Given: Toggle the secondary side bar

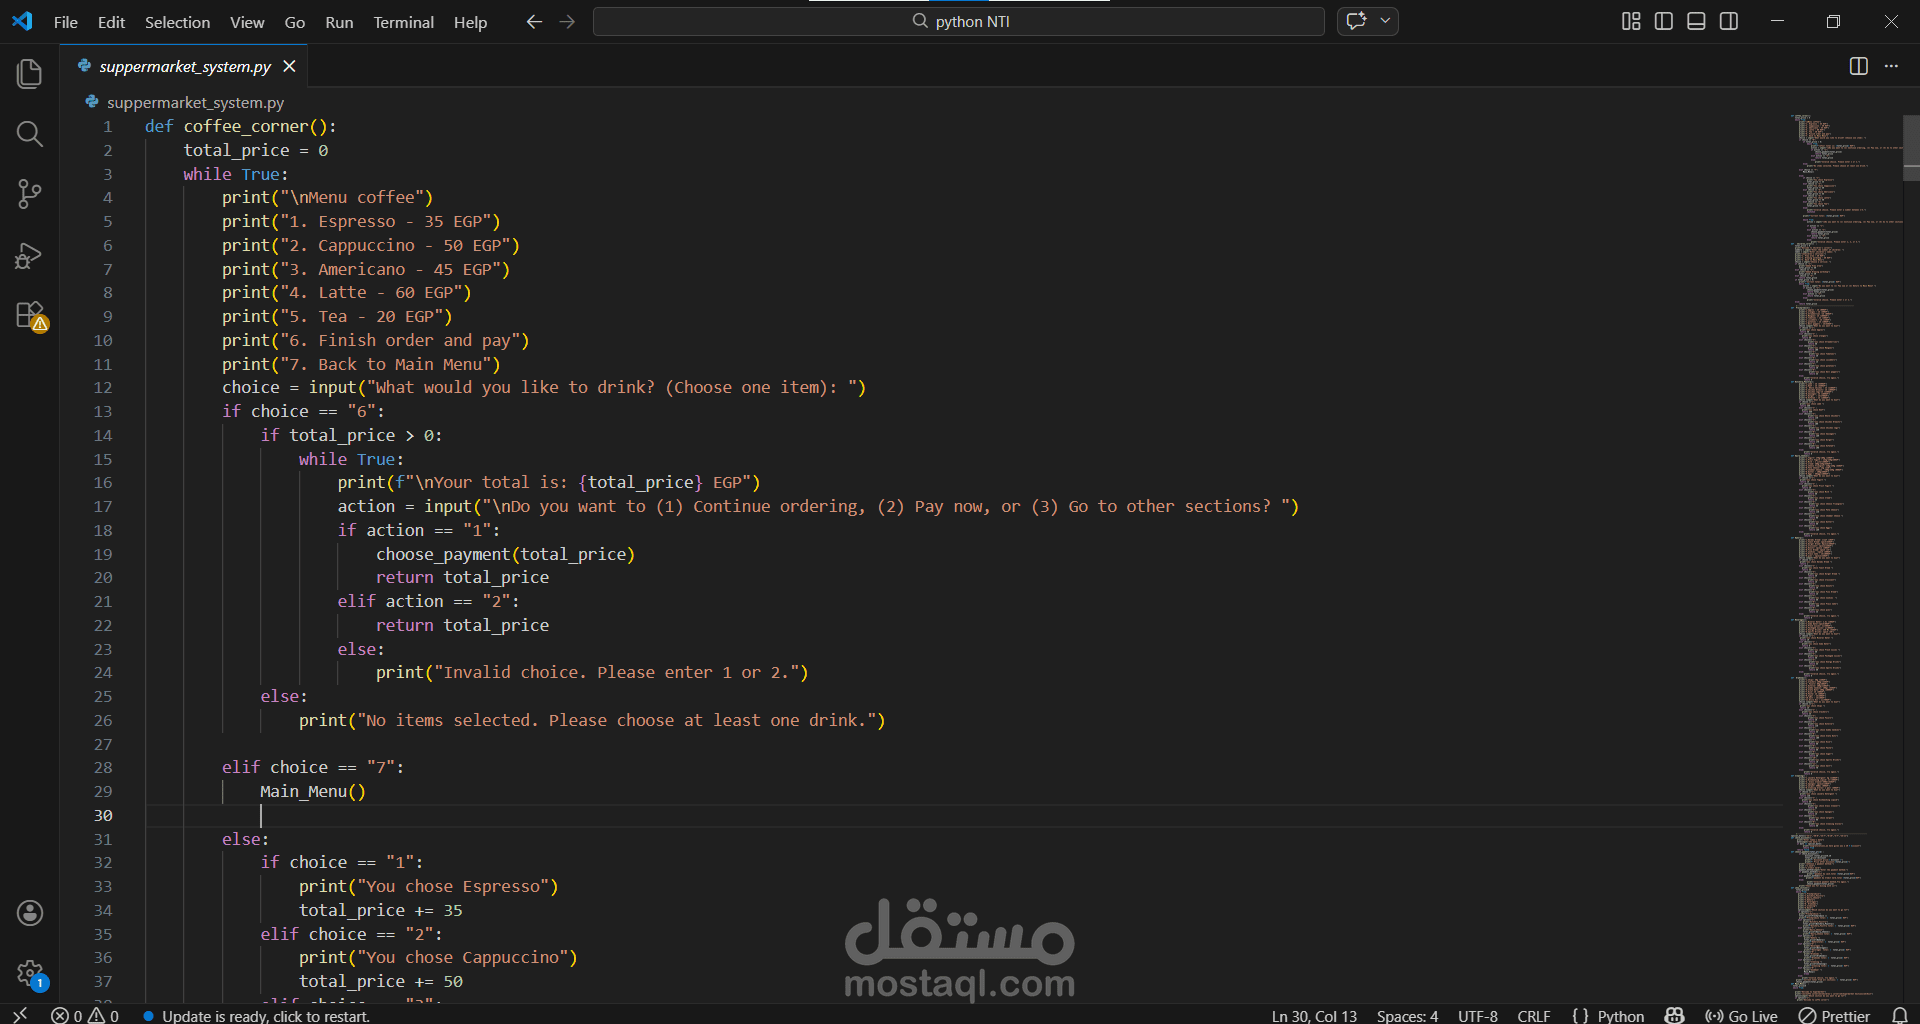Looking at the screenshot, I should (1729, 21).
